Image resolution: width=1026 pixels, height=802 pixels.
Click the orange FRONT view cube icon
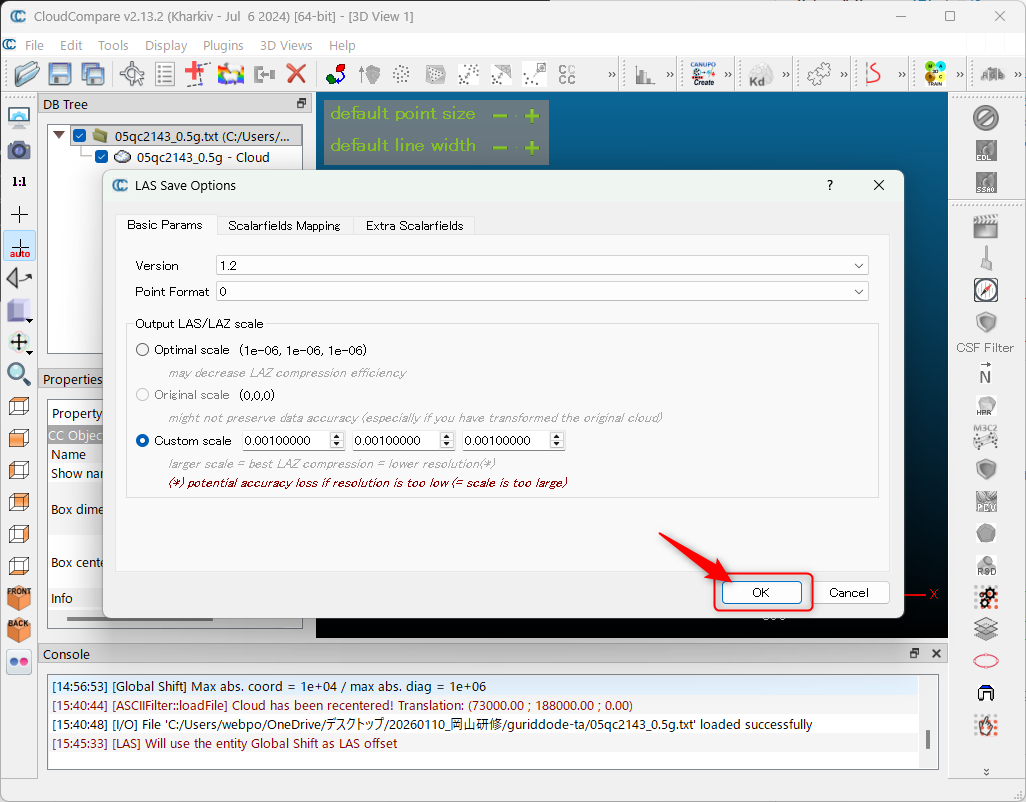pyautogui.click(x=19, y=597)
